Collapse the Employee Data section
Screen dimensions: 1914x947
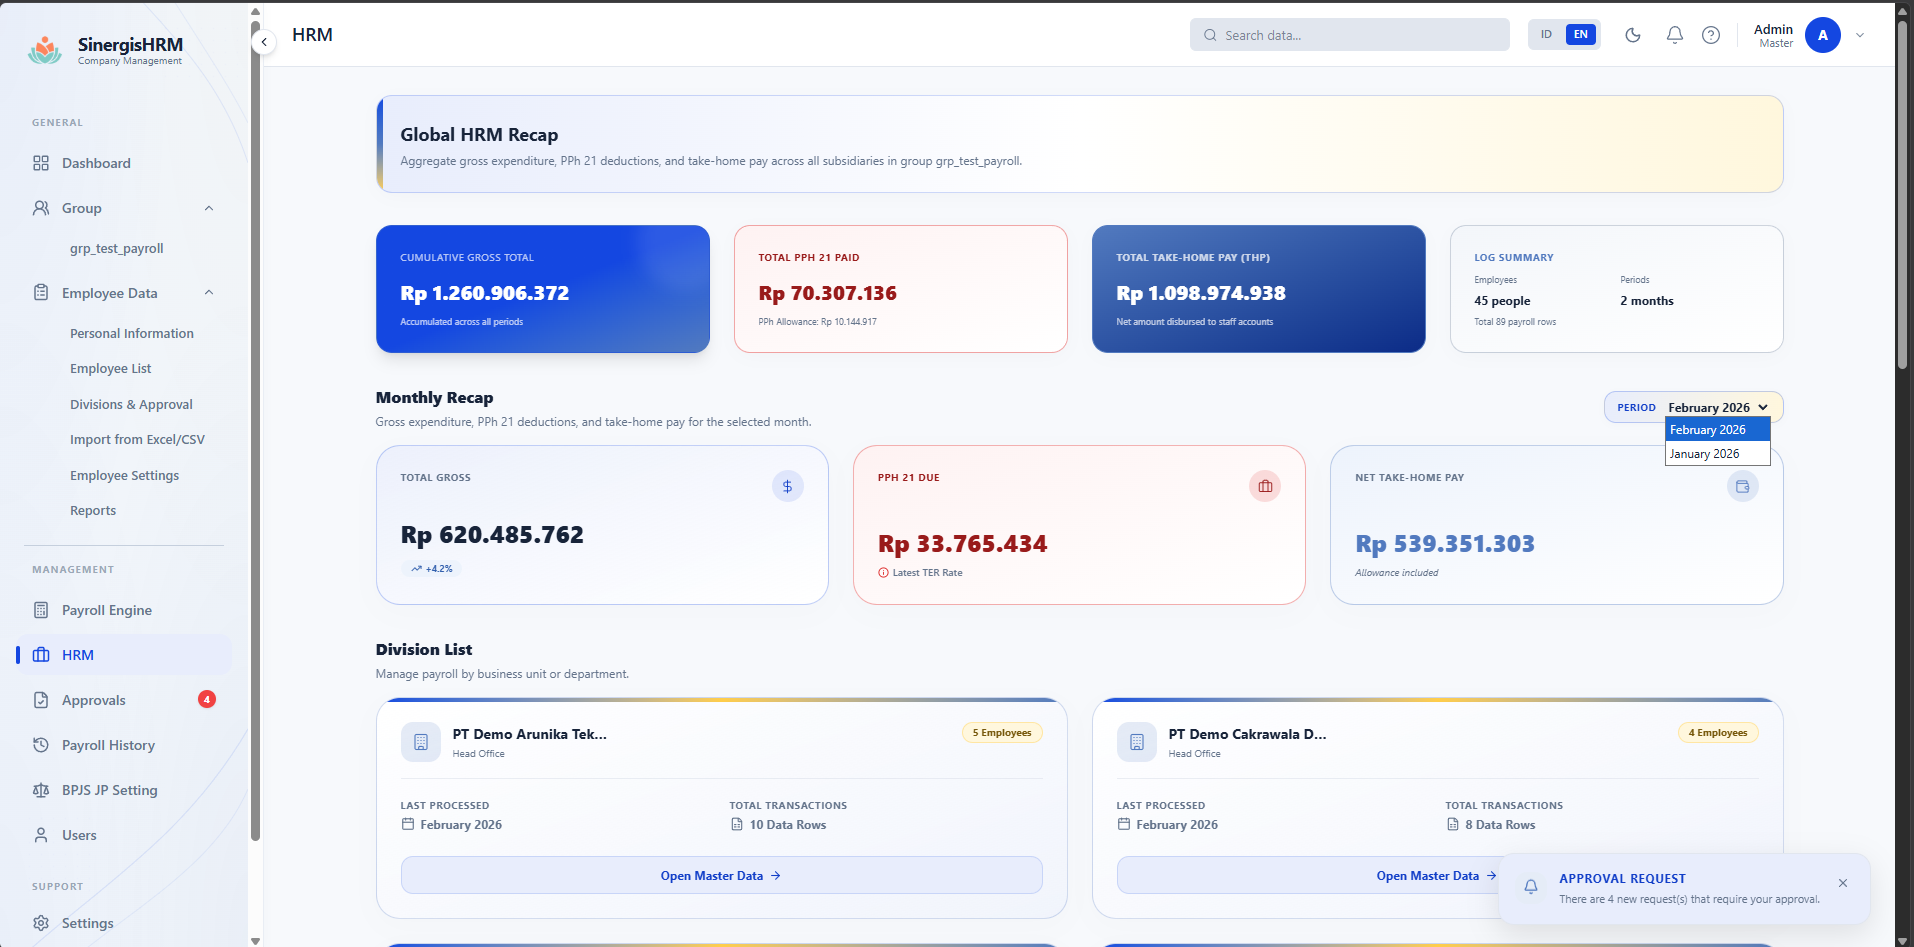pos(209,293)
